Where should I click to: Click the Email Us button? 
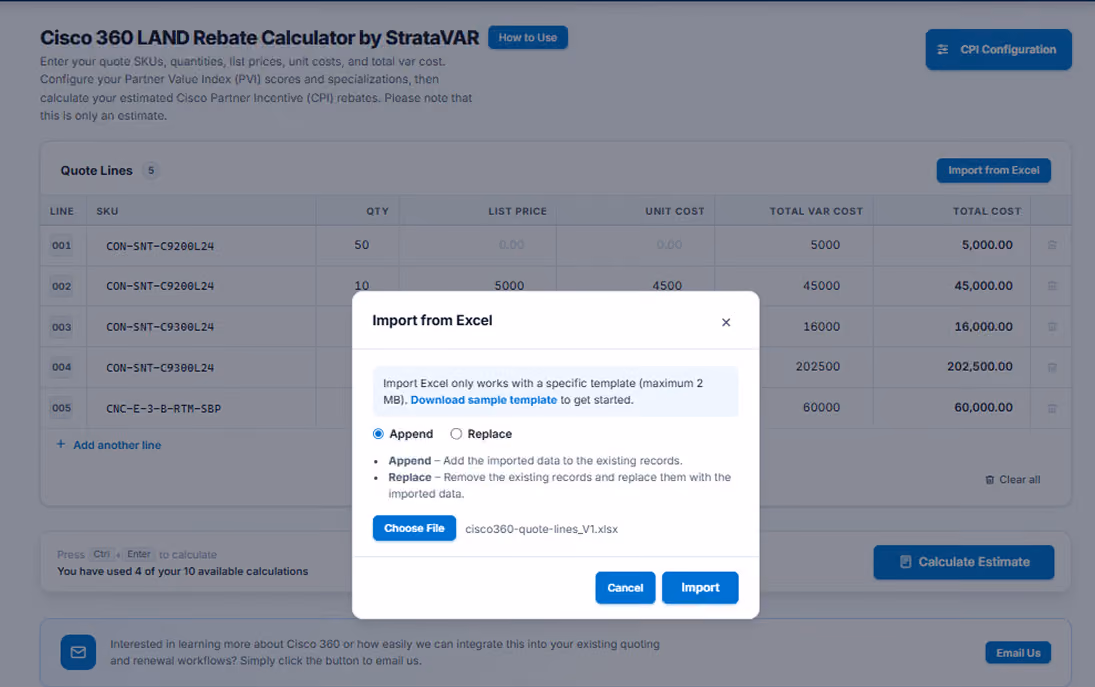click(1017, 653)
